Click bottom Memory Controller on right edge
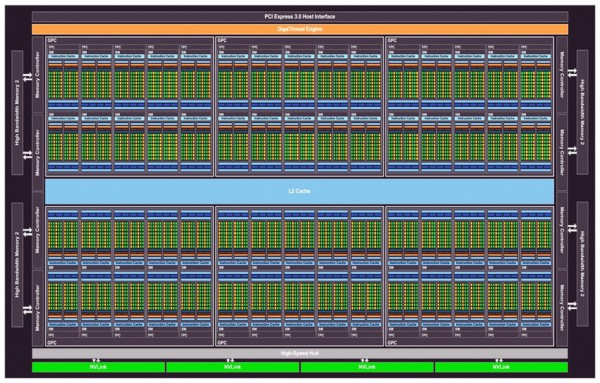Screen dimensions: 600x383 [562, 308]
